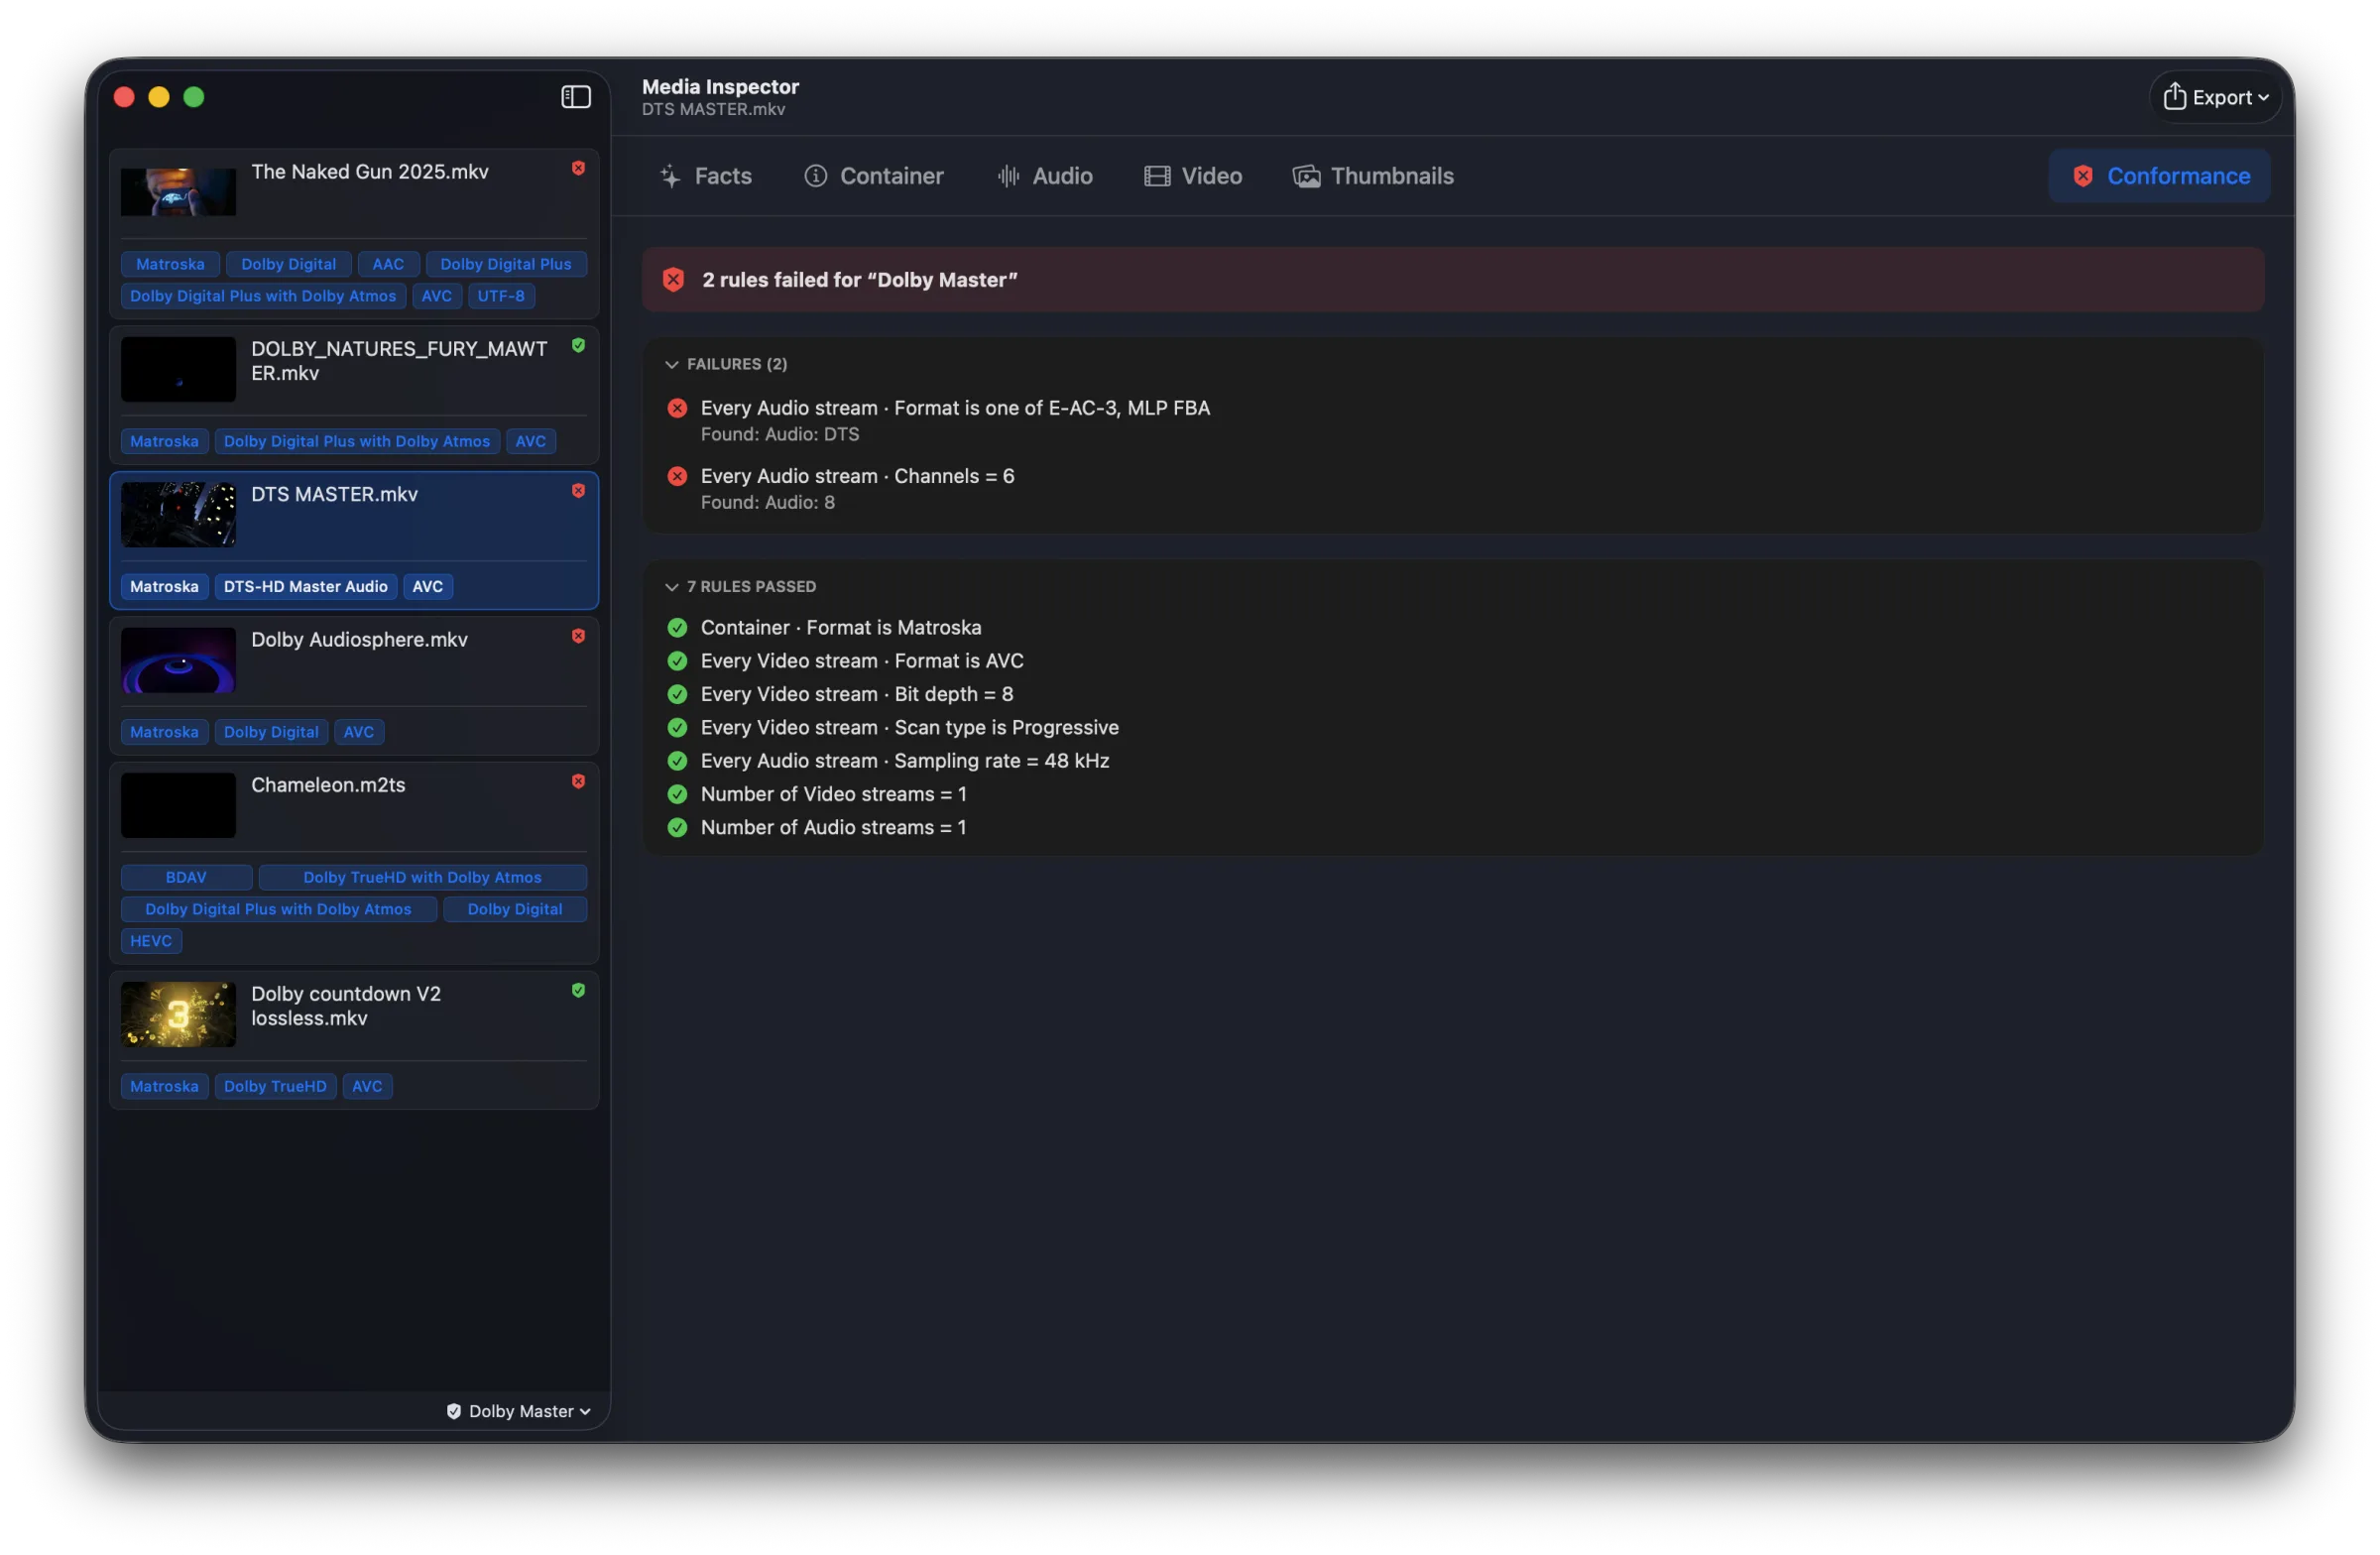Click the Dolby TrueHD tag under Dolby countdown
The image size is (2380, 1555).
point(275,1086)
